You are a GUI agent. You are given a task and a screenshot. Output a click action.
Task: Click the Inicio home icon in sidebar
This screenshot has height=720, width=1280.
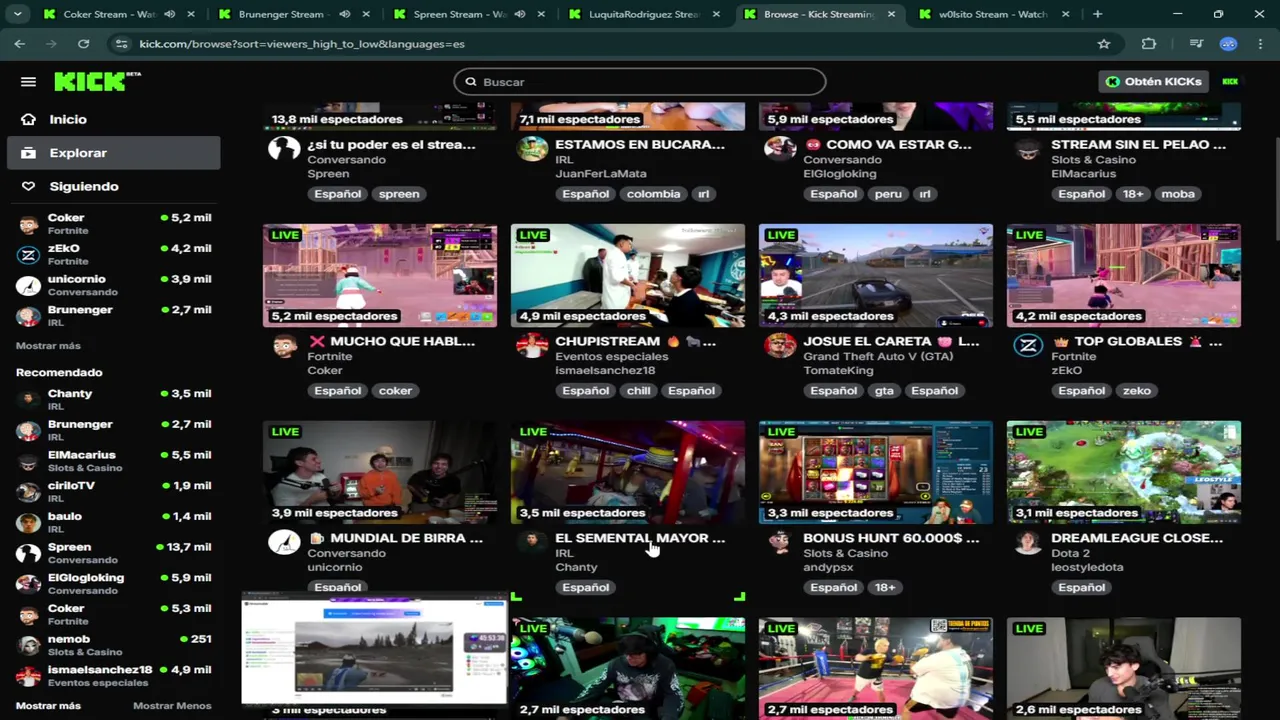pyautogui.click(x=28, y=119)
